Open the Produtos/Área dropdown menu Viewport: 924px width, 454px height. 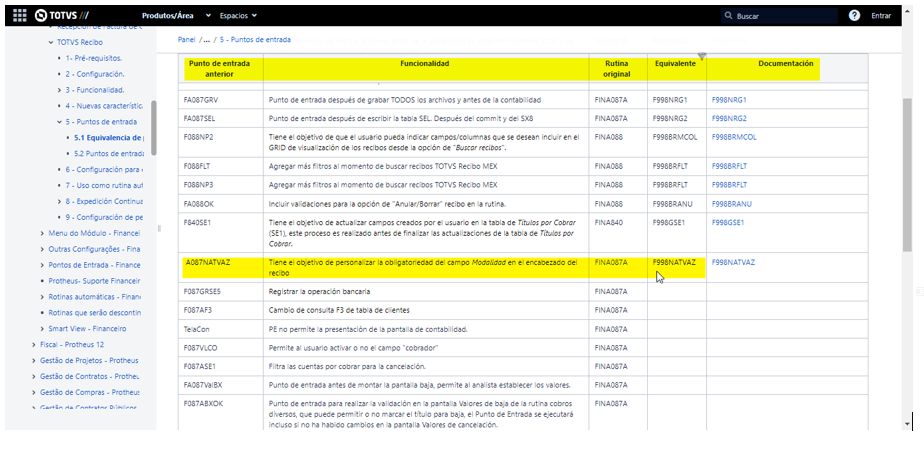point(176,16)
